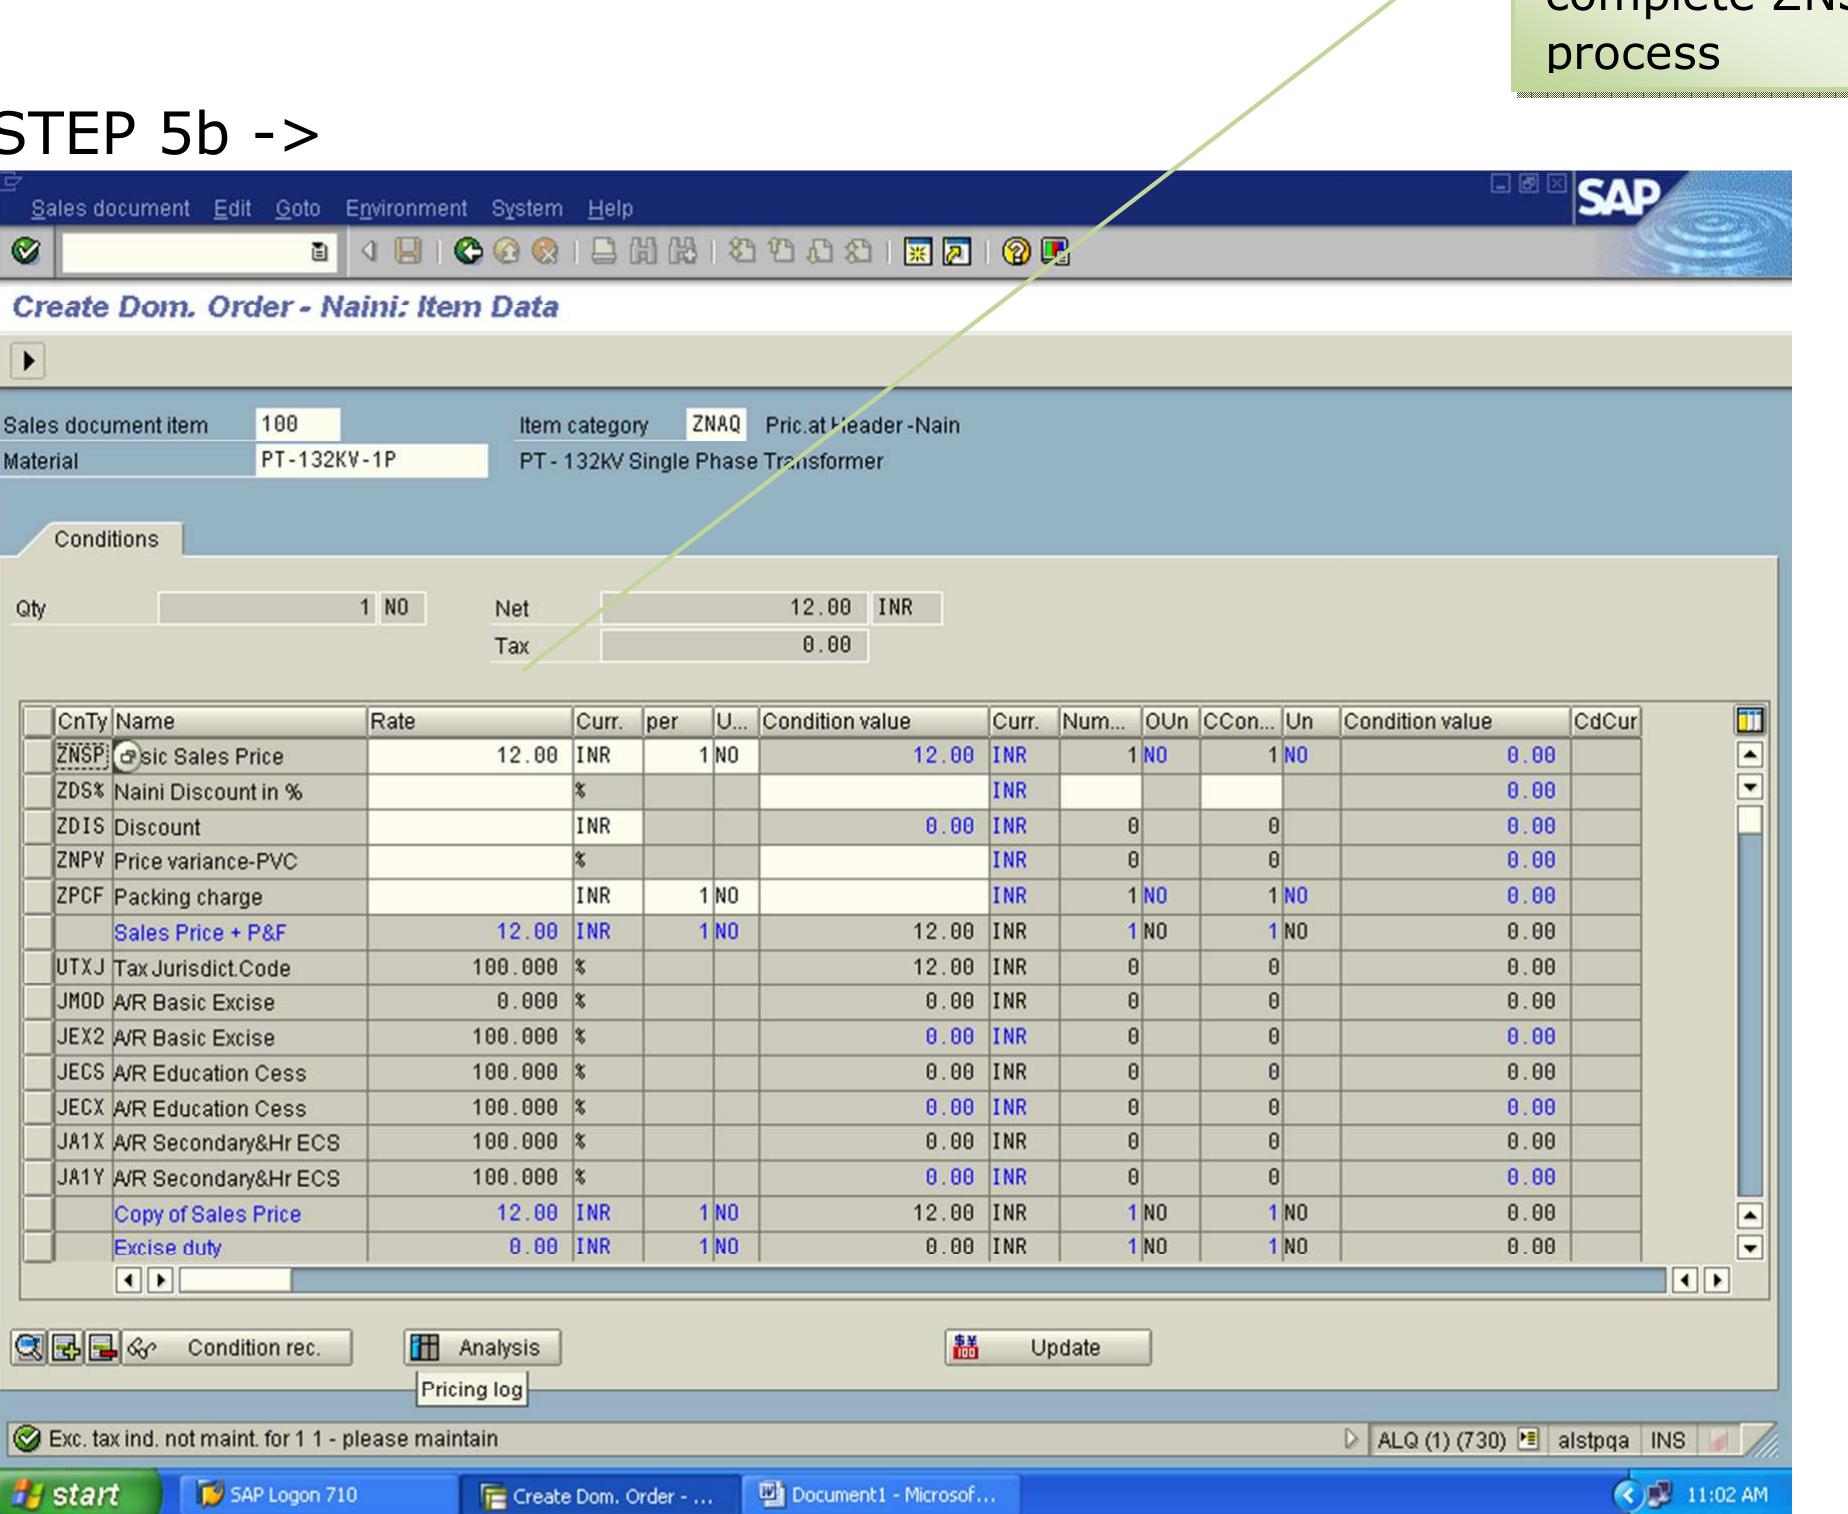Click the table column settings icon
The image size is (1848, 1514).
pyautogui.click(x=1750, y=720)
